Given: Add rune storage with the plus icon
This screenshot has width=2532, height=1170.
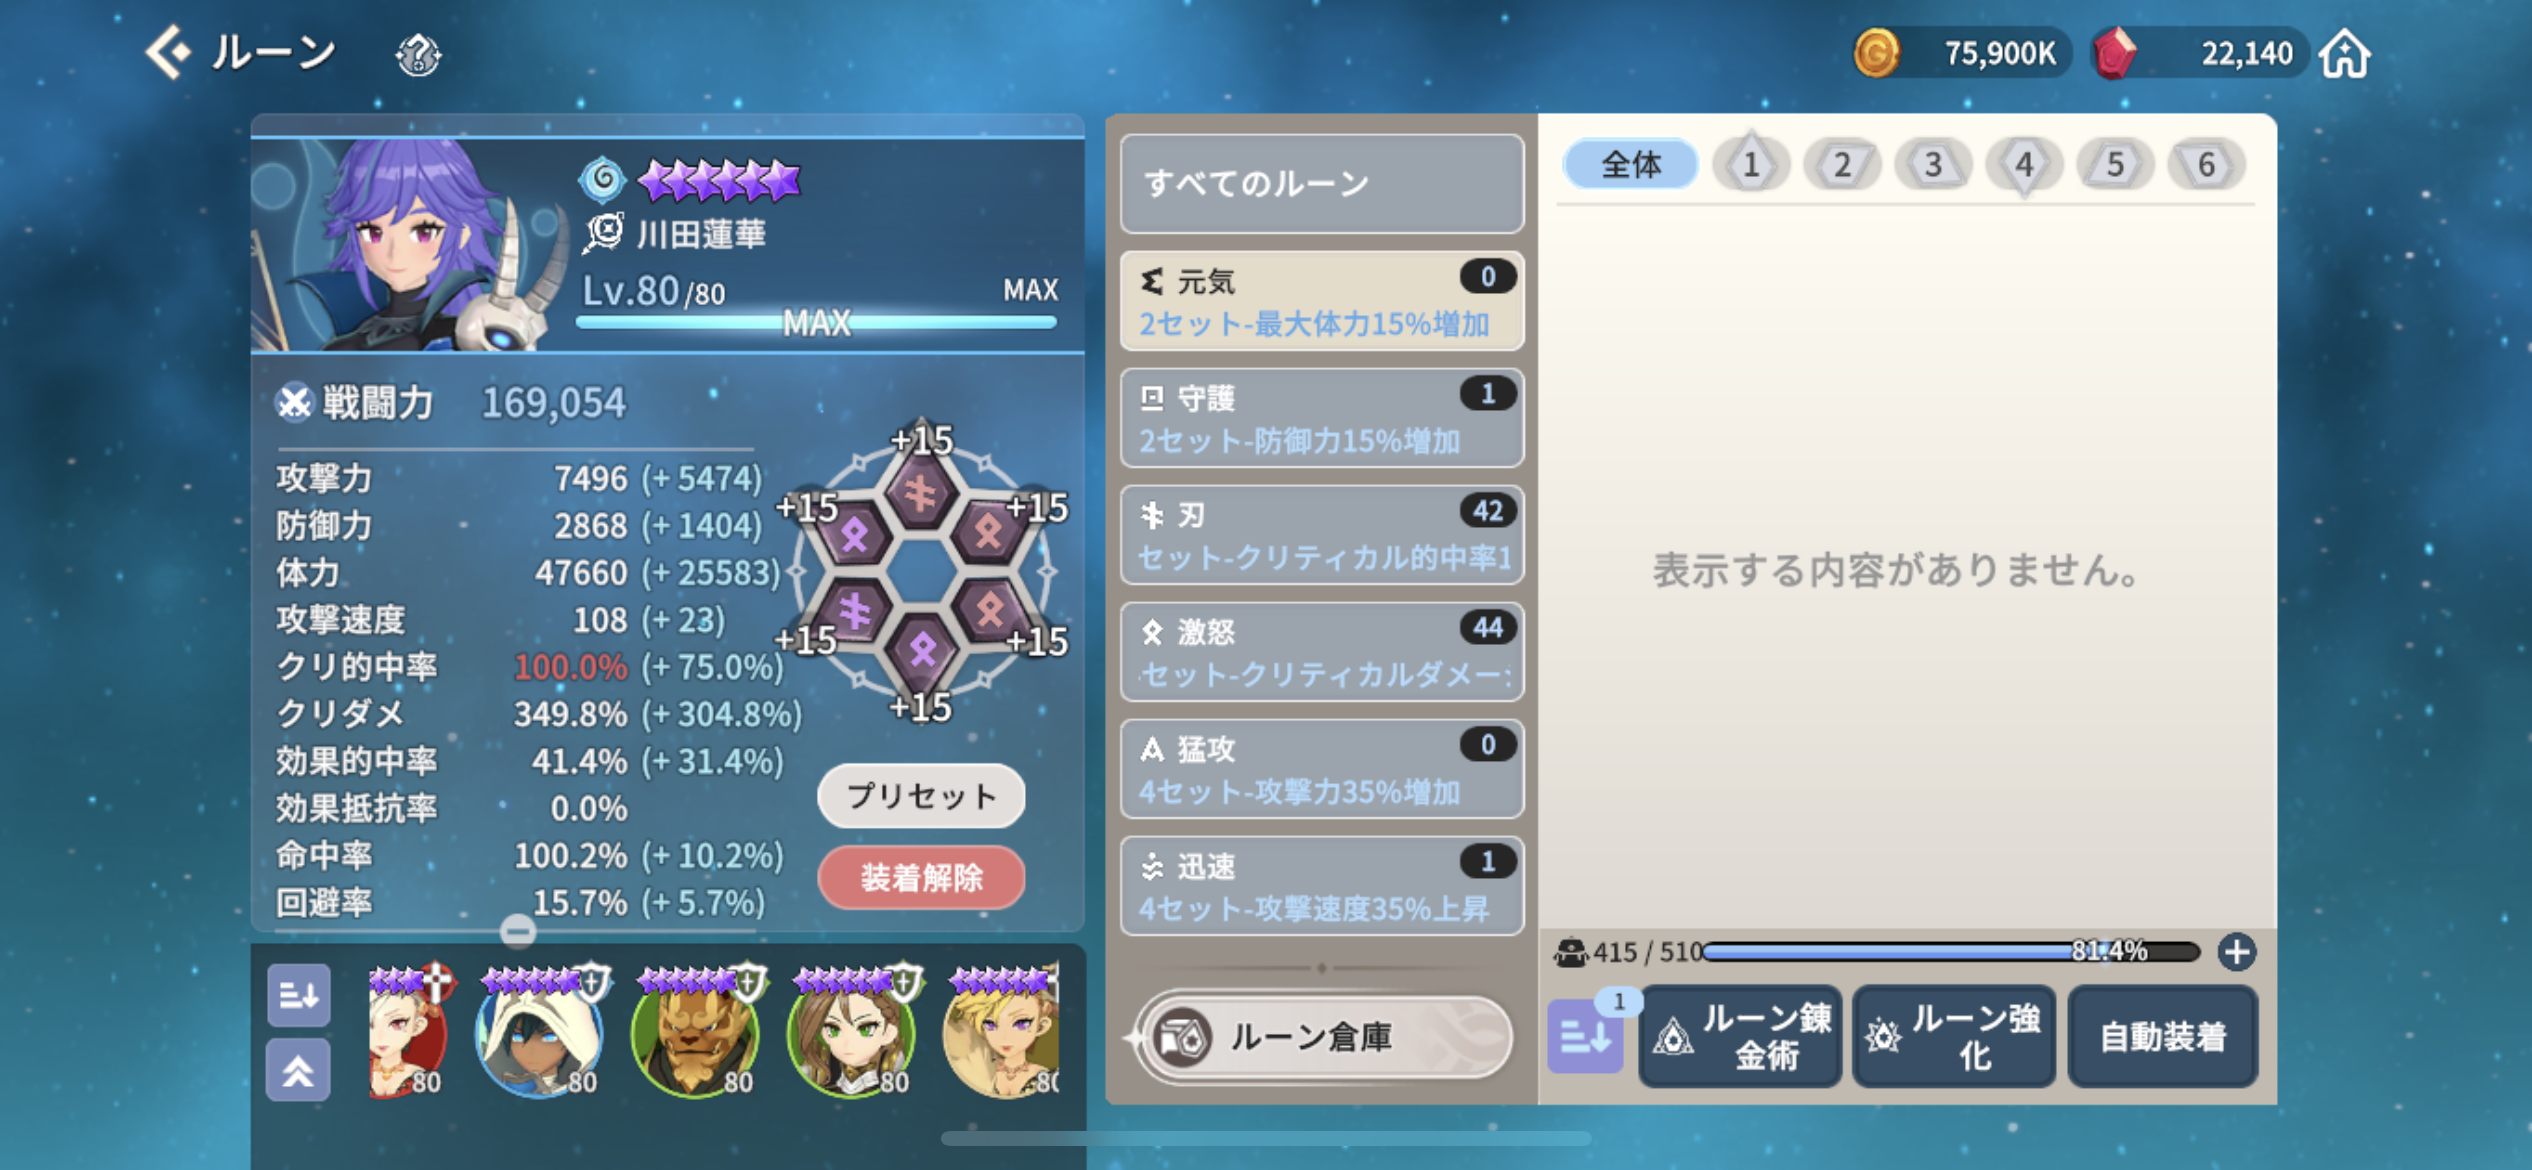Looking at the screenshot, I should [2236, 951].
